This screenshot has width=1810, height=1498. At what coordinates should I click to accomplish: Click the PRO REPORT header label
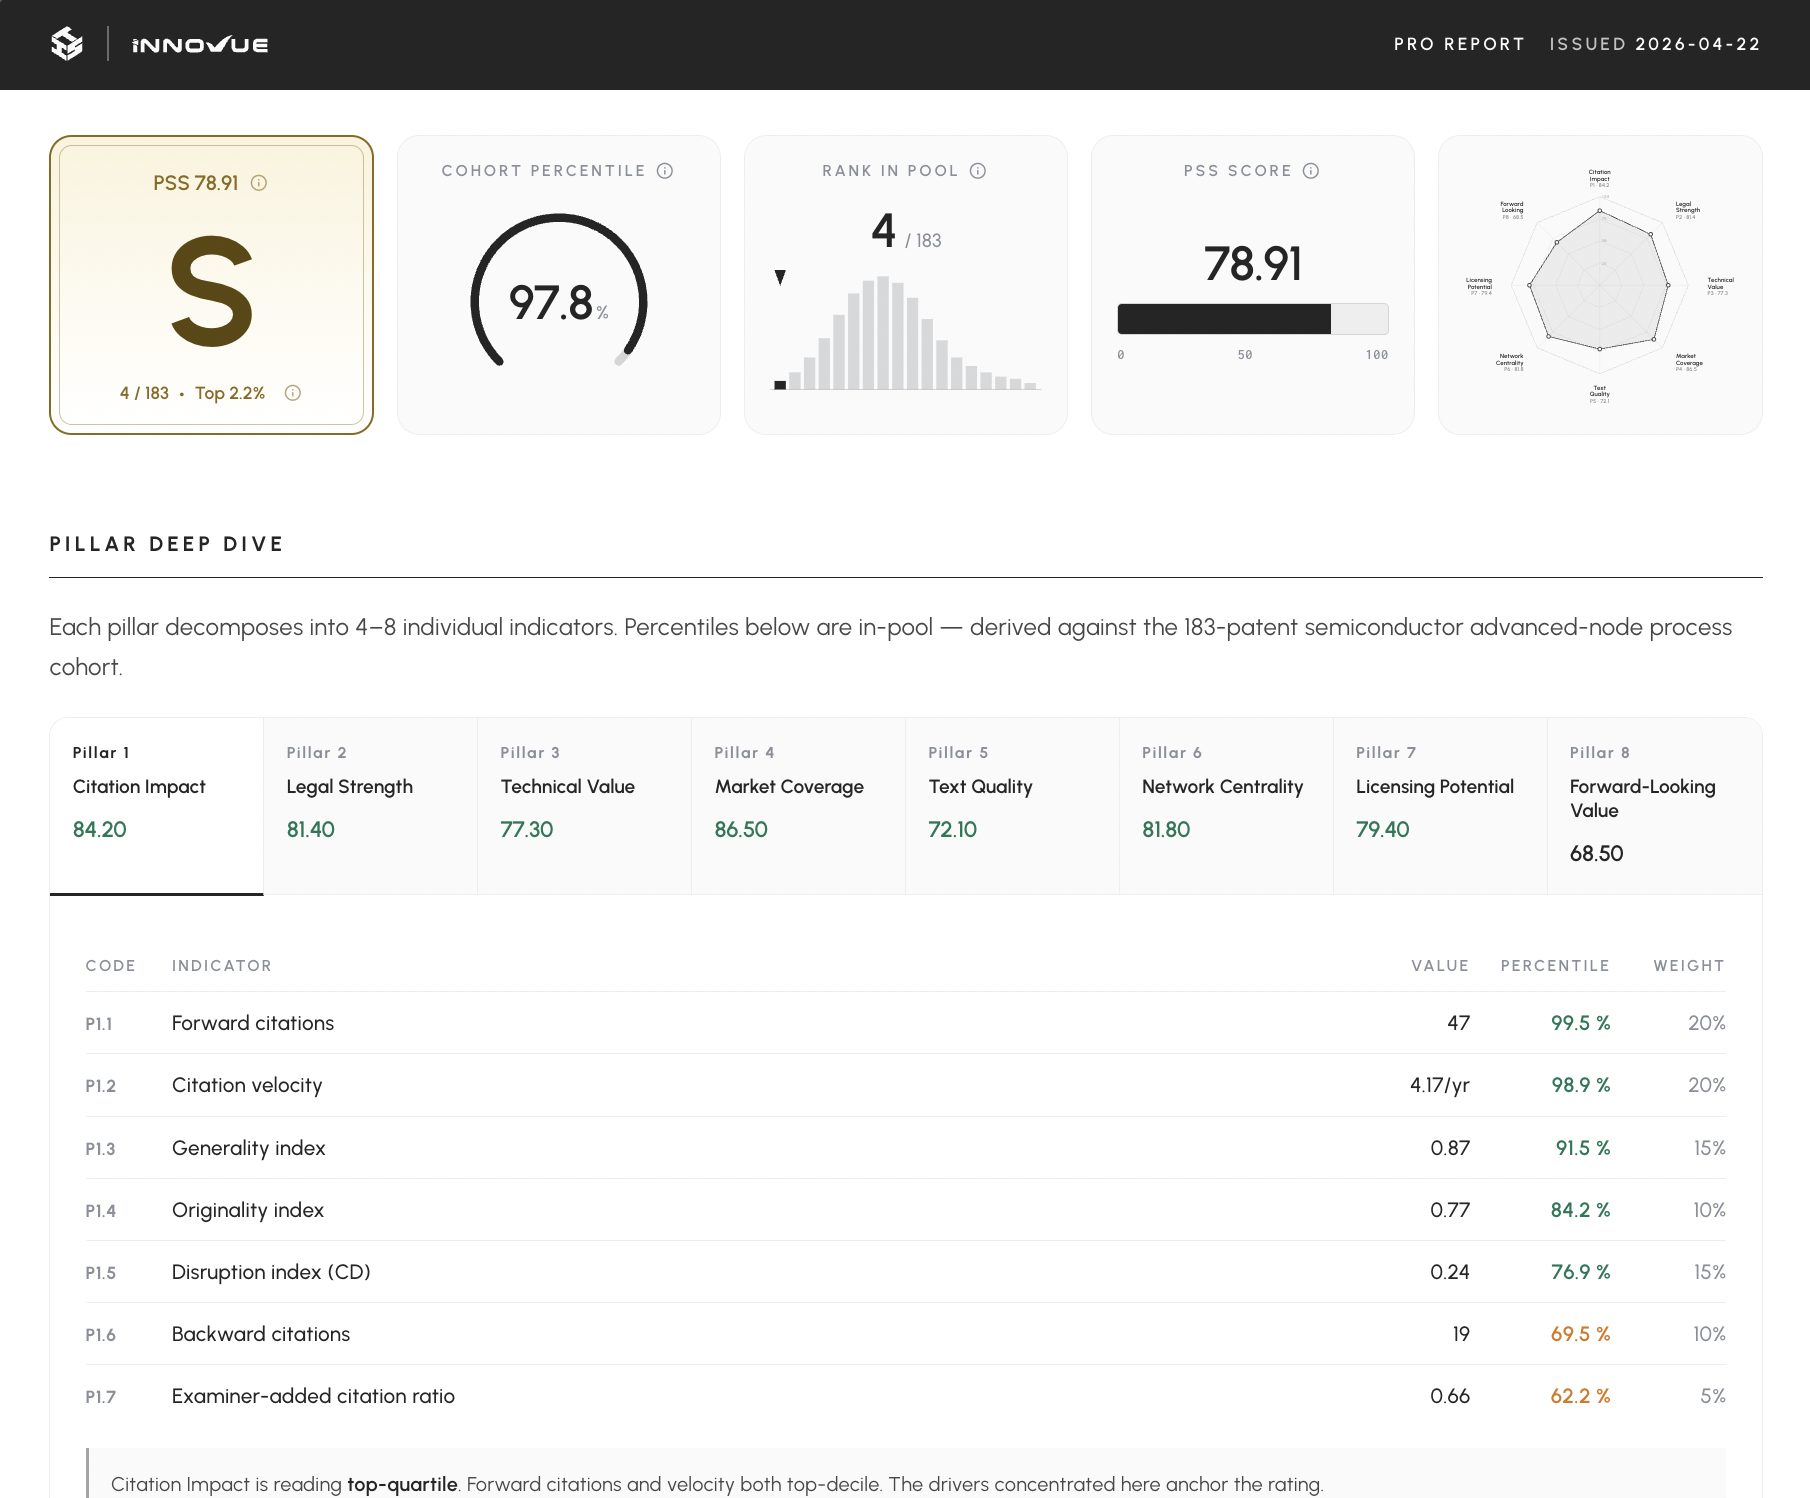point(1459,44)
